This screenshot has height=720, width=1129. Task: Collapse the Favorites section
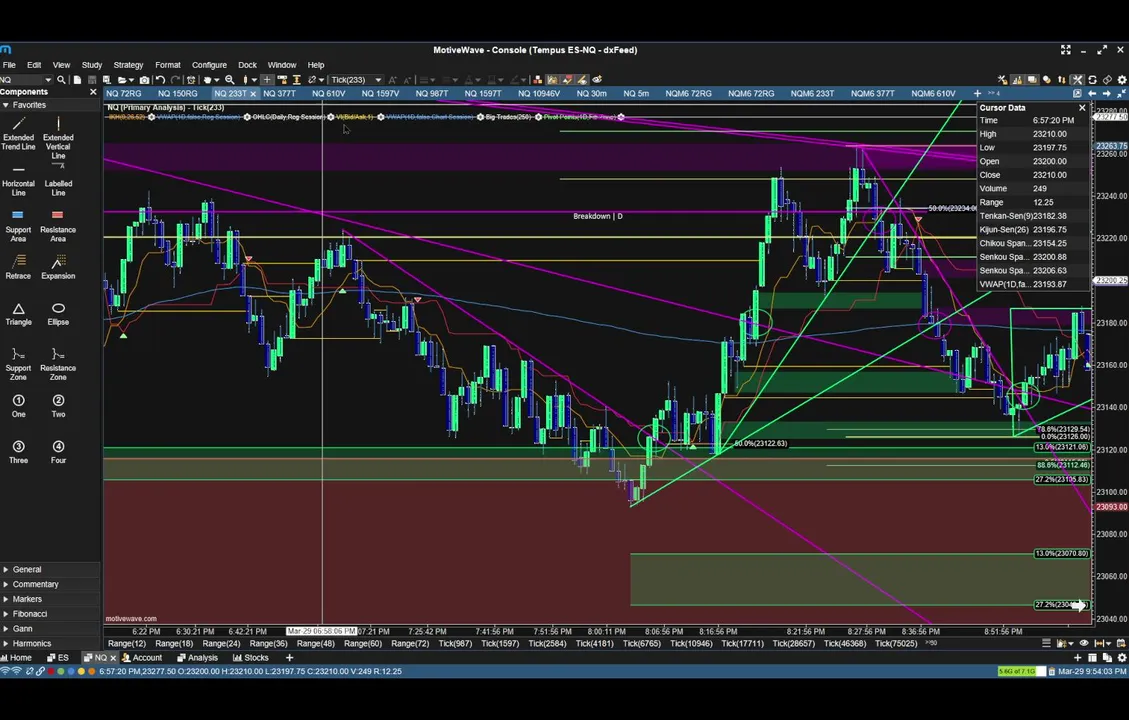[x=6, y=105]
